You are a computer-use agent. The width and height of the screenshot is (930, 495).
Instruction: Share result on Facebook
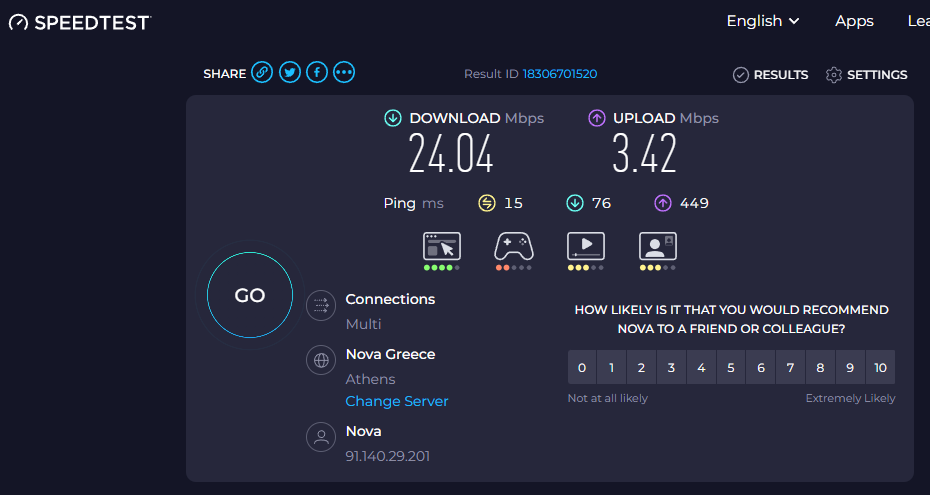point(317,72)
